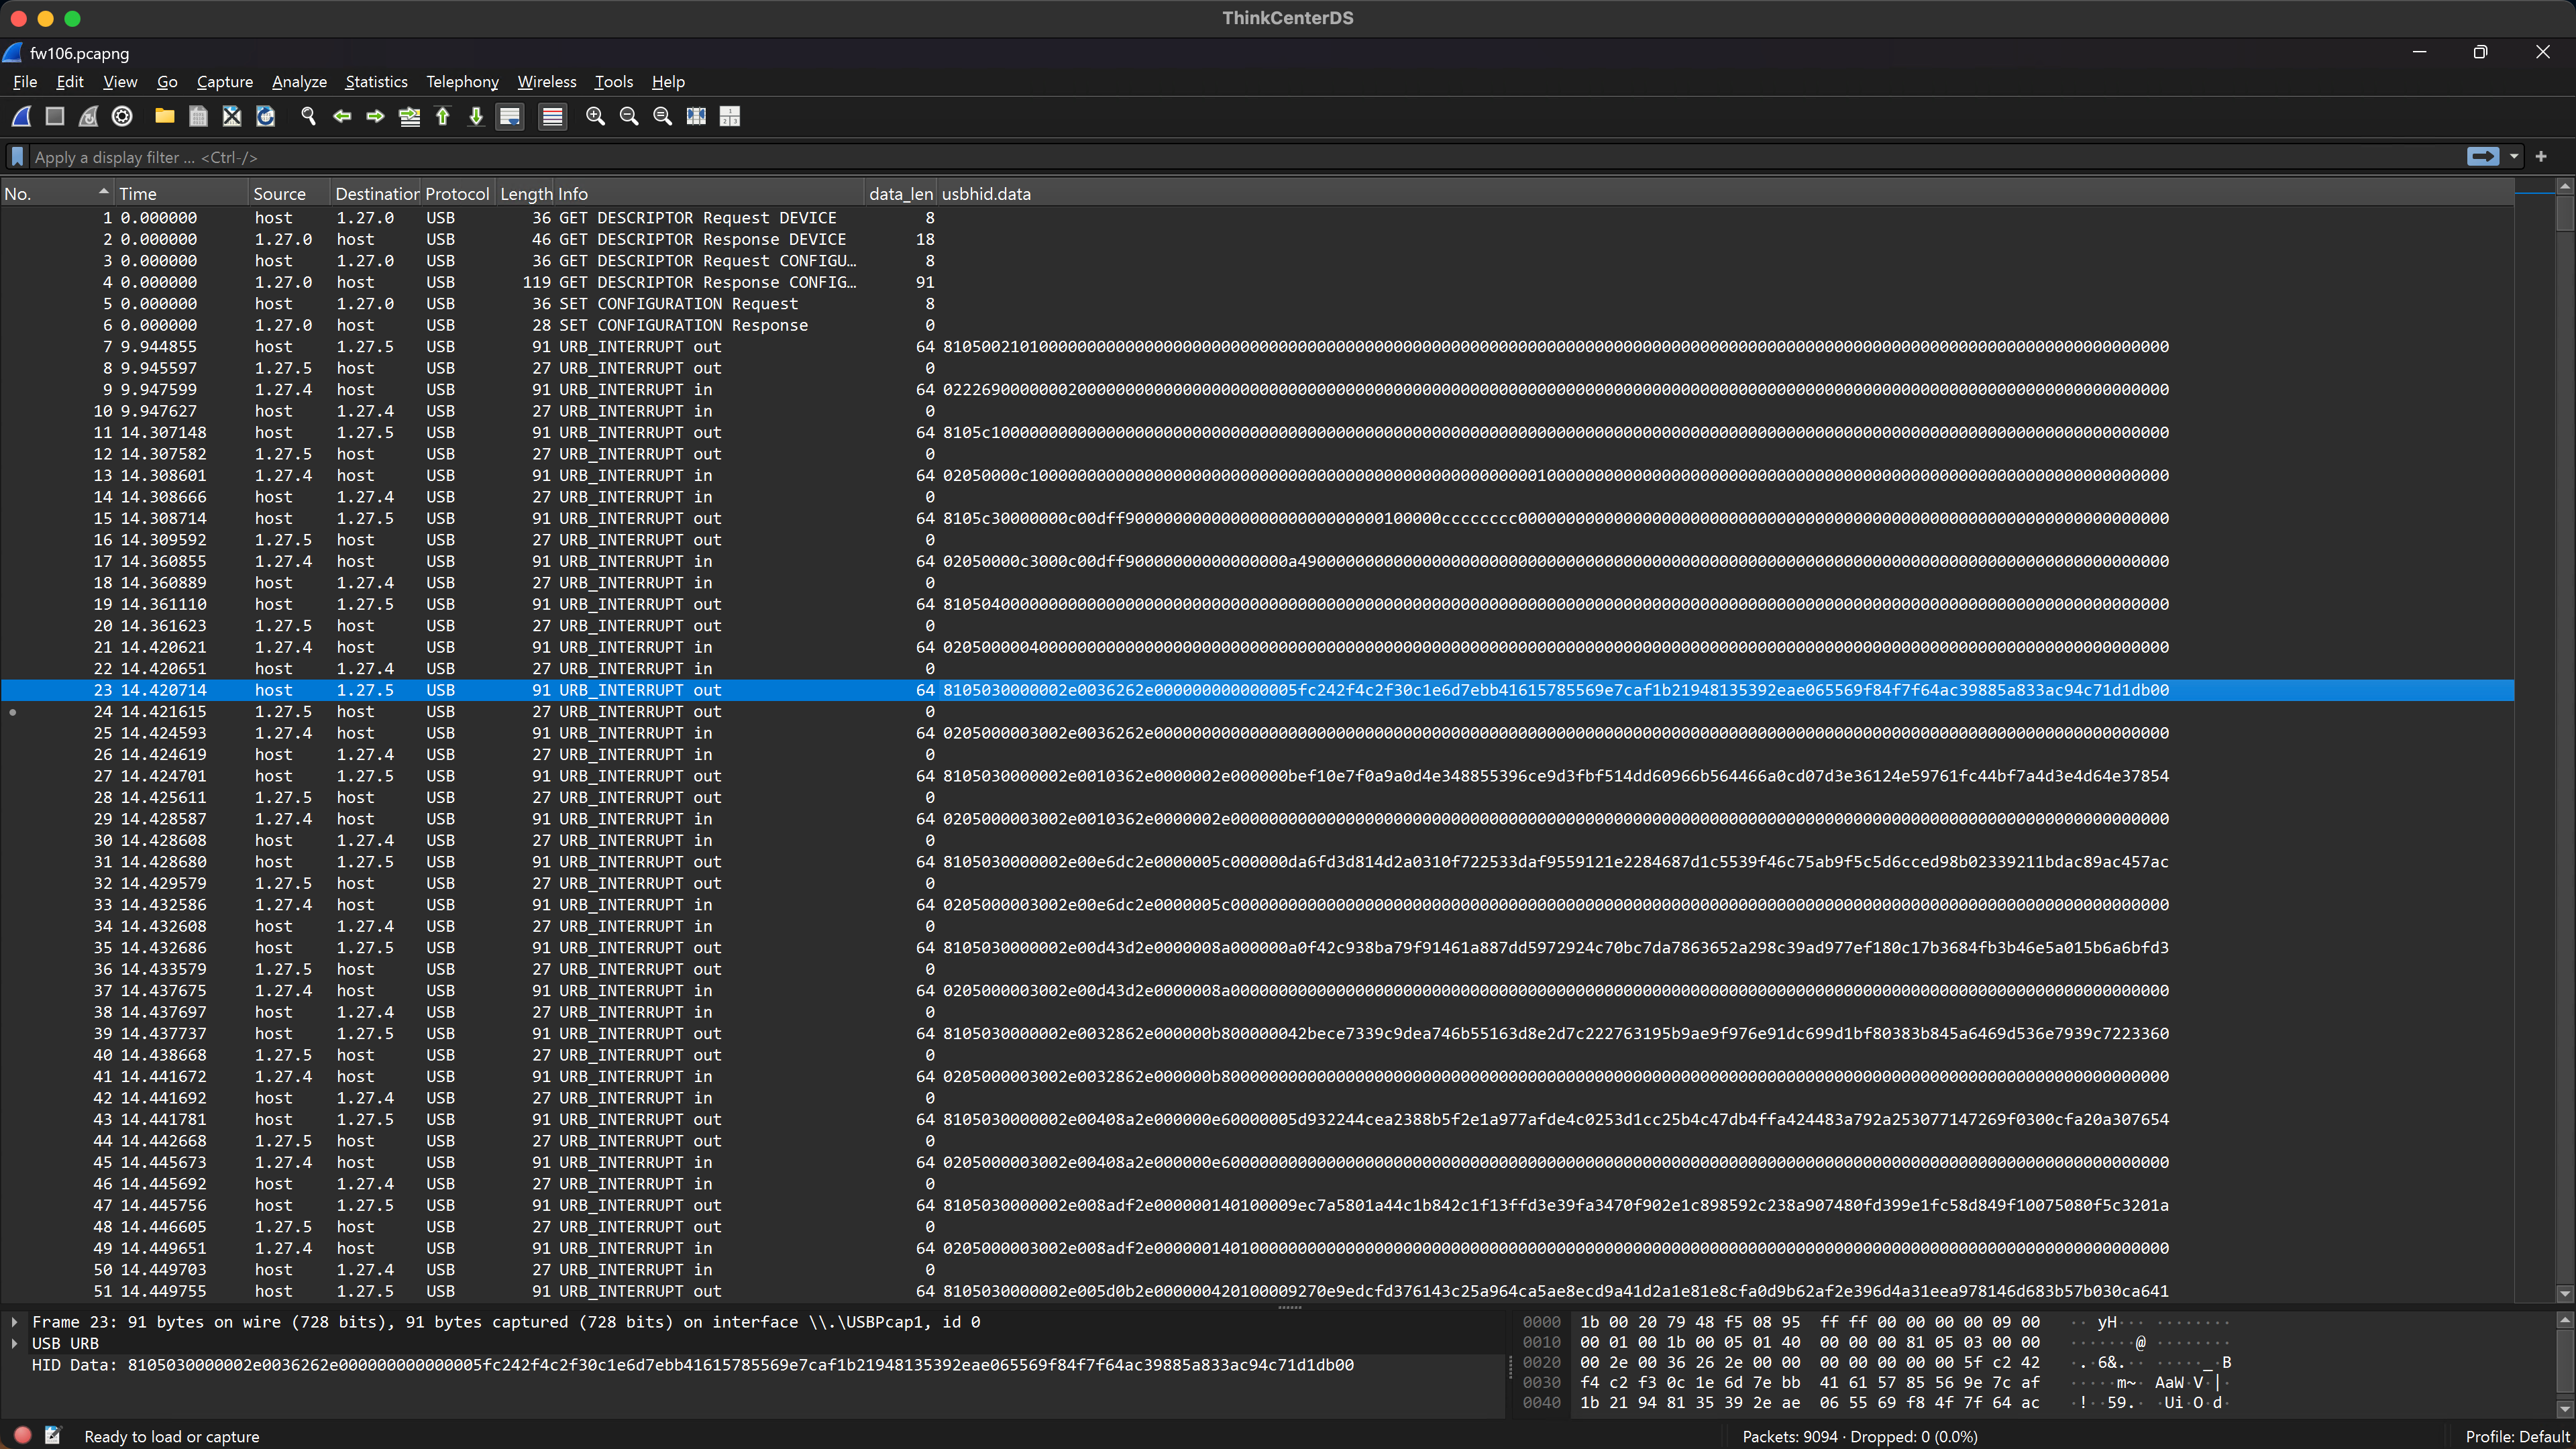
Task: Sort by usbhid.data column header
Action: [x=1724, y=194]
